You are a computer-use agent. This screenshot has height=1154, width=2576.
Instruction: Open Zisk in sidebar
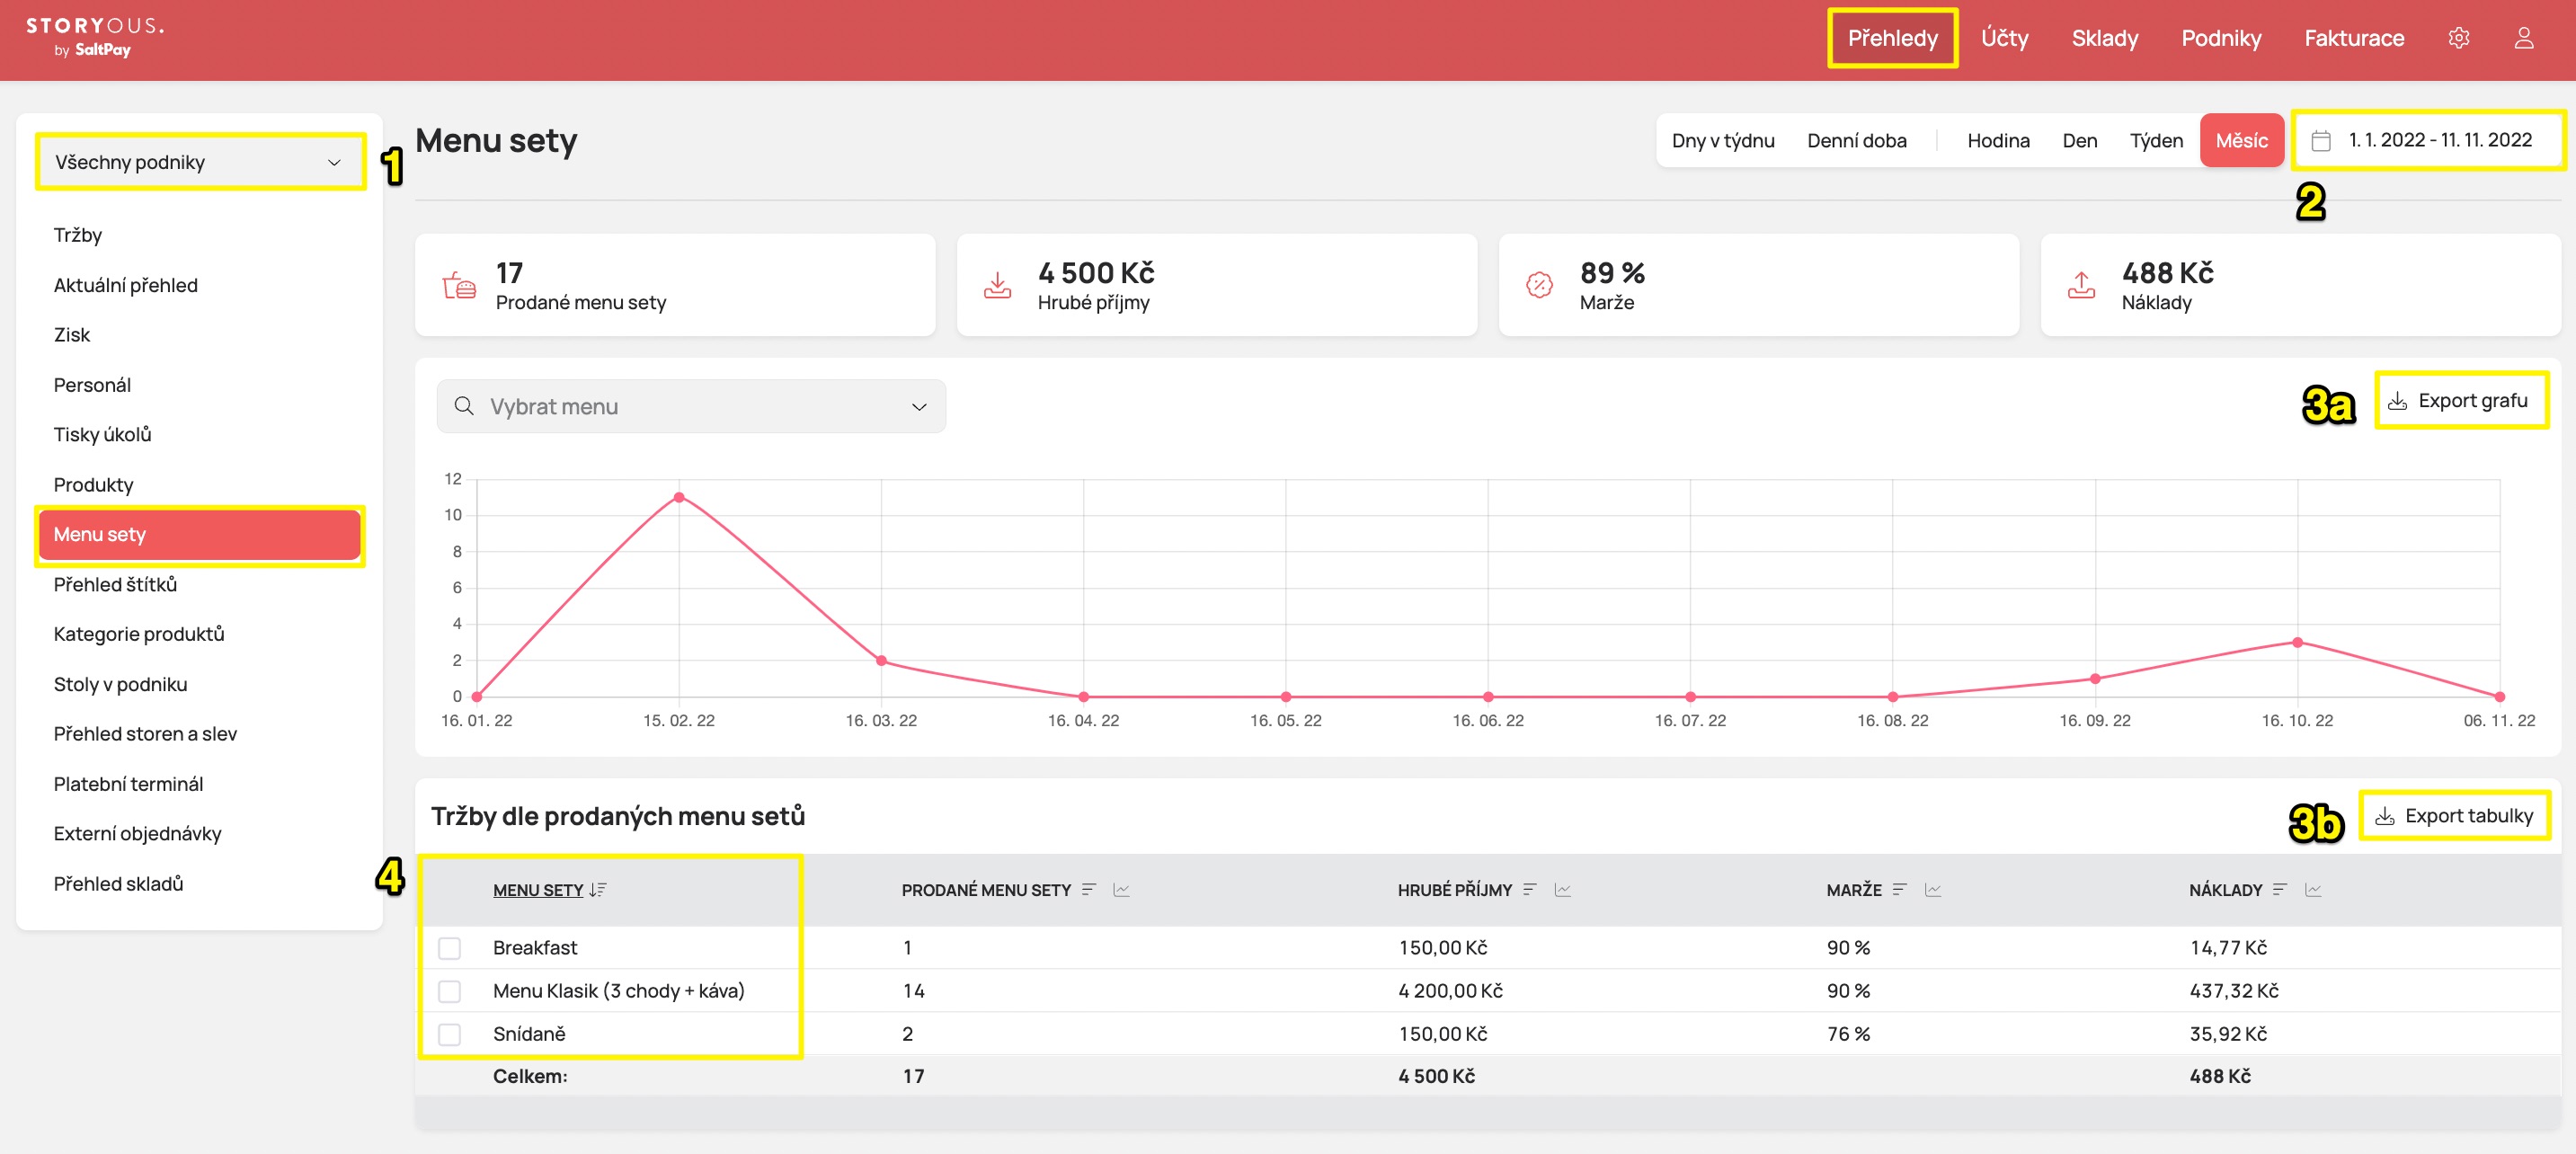pos(71,335)
